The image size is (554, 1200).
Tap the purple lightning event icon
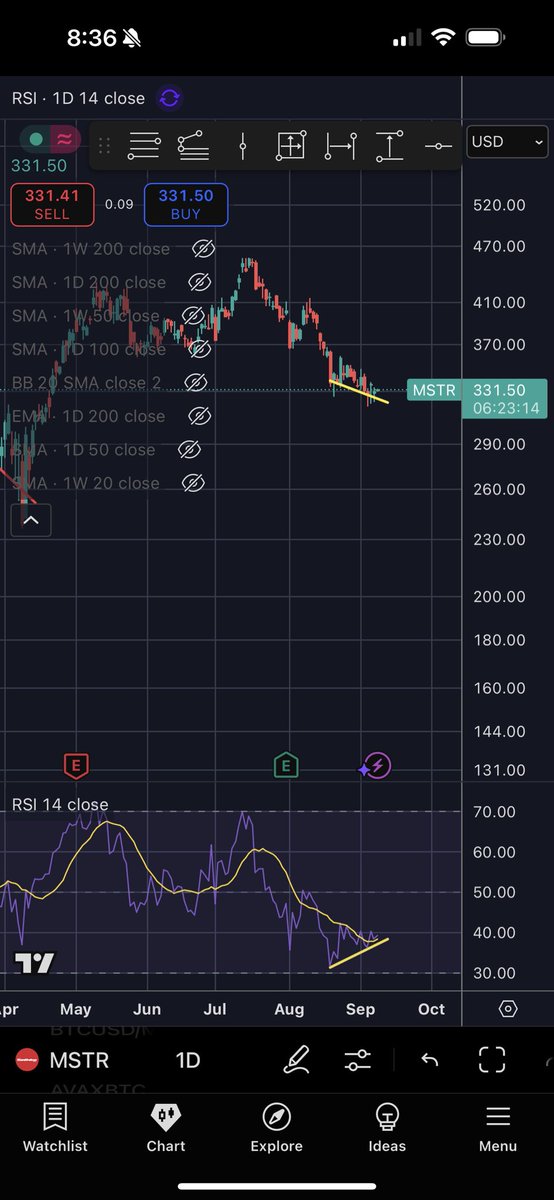(x=375, y=767)
